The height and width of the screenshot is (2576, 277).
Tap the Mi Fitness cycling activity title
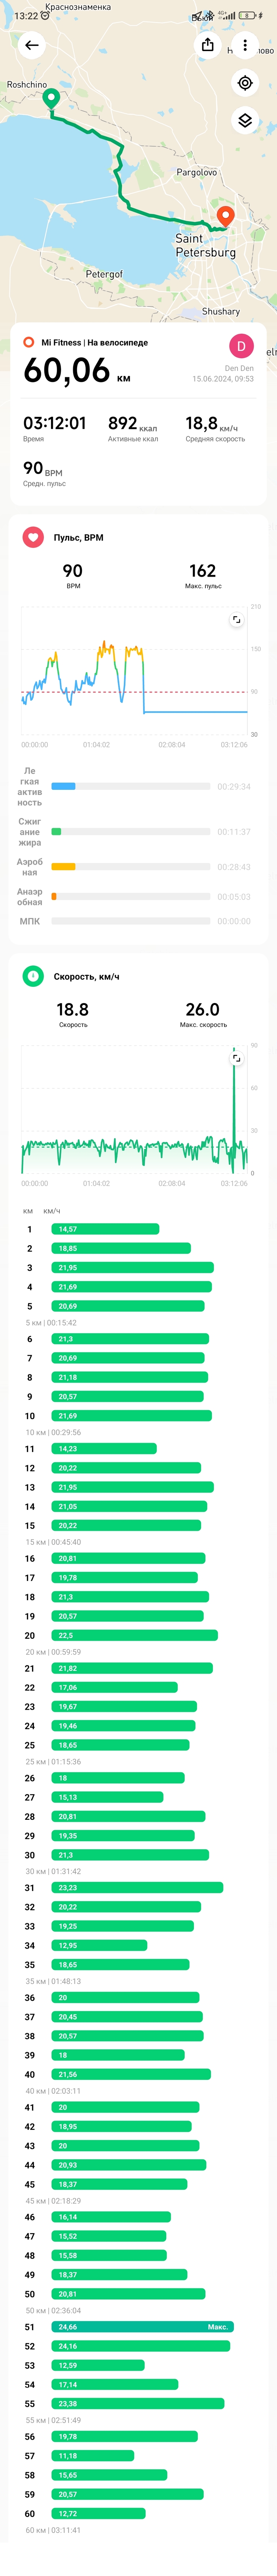point(94,342)
